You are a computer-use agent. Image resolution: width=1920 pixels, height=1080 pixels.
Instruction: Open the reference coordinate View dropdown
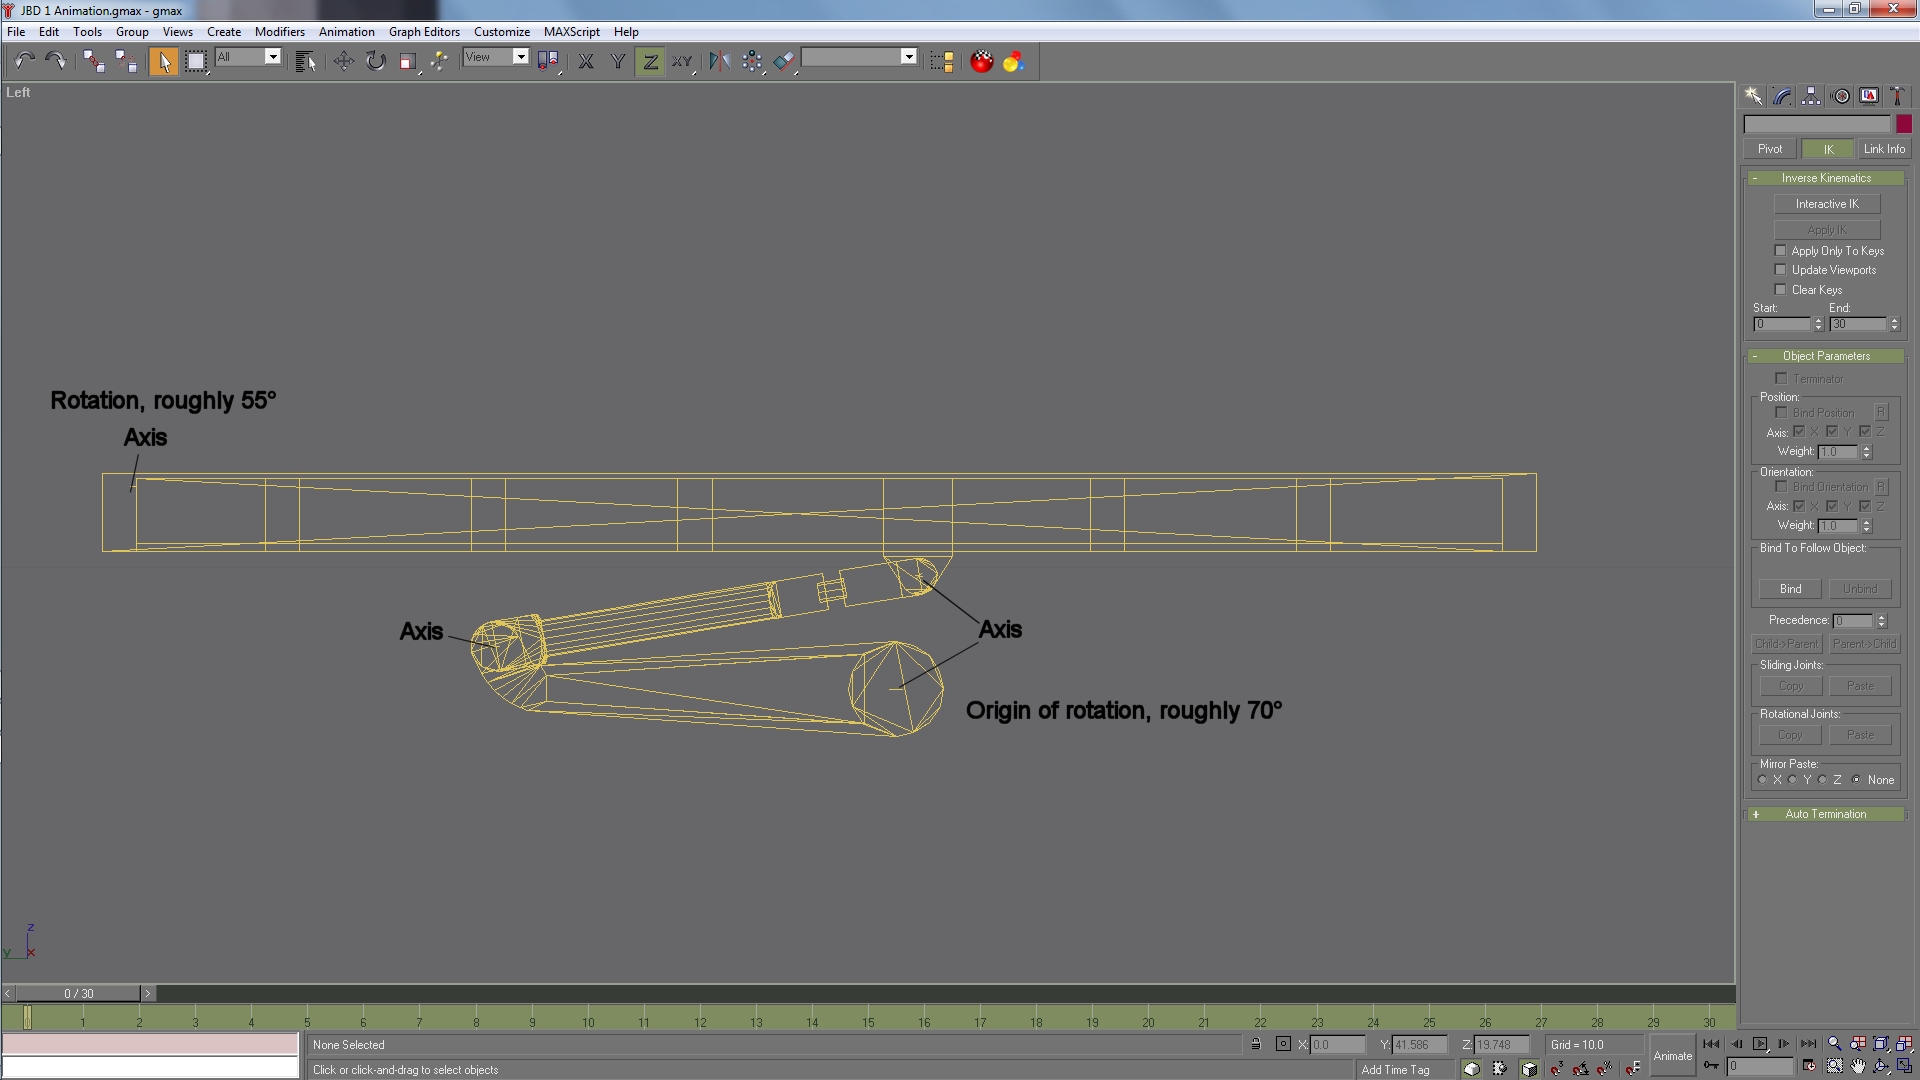[520, 57]
